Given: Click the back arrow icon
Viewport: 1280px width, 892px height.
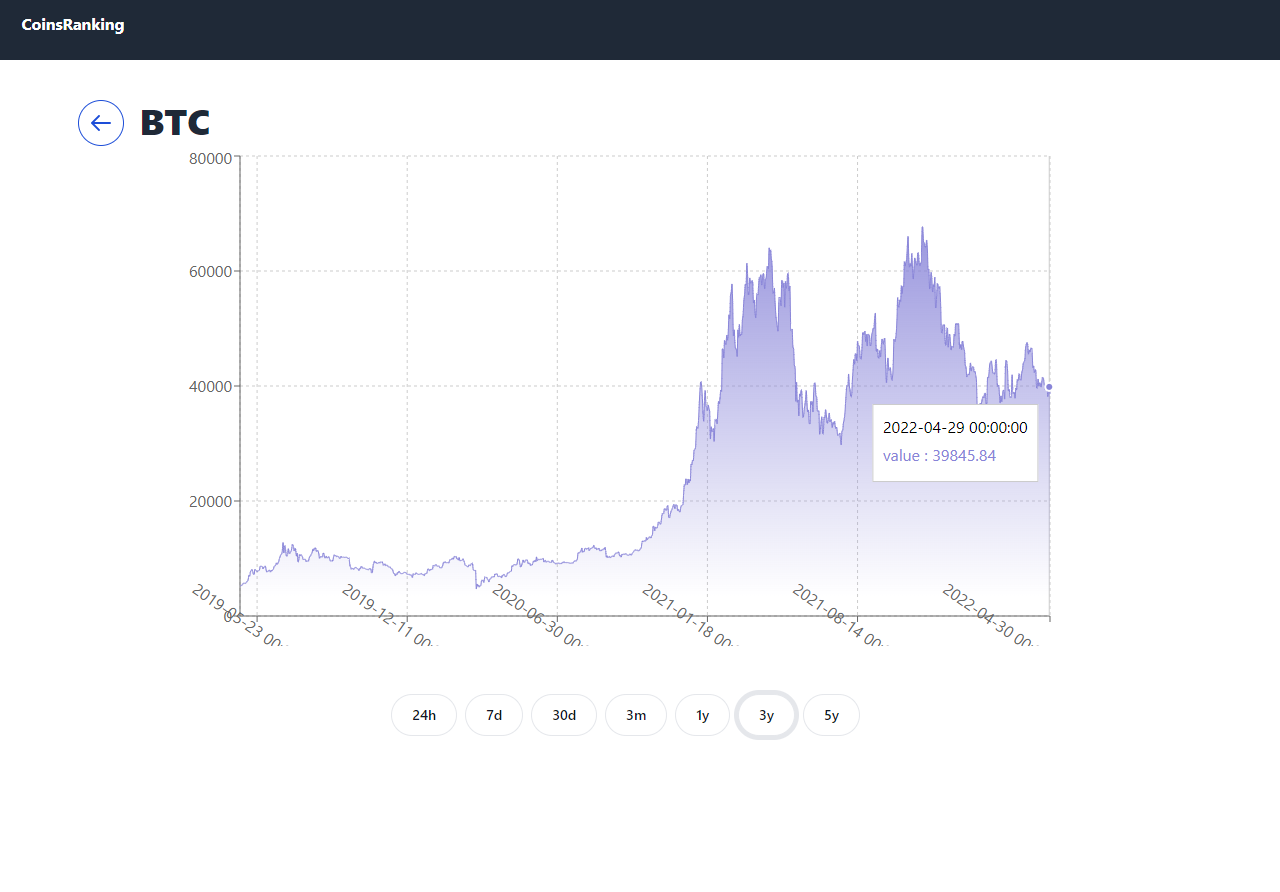Looking at the screenshot, I should click(x=101, y=123).
